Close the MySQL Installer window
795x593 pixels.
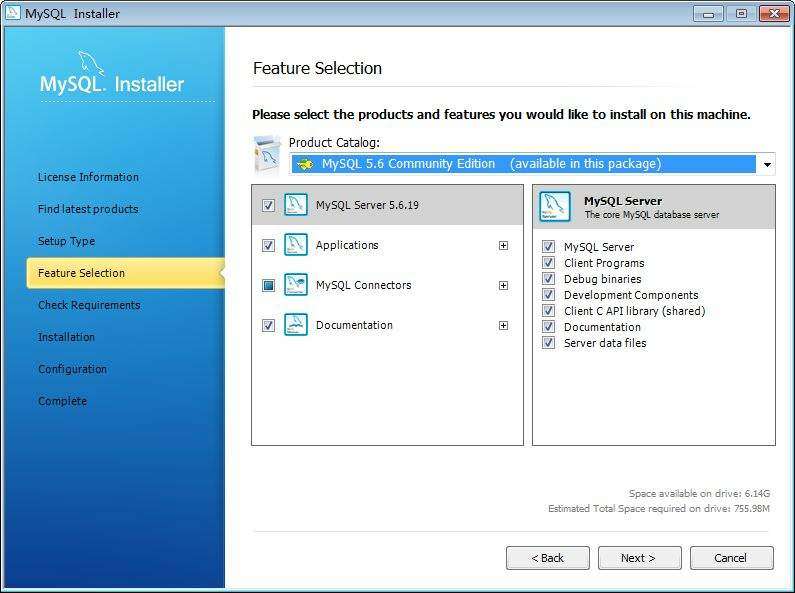tap(774, 14)
